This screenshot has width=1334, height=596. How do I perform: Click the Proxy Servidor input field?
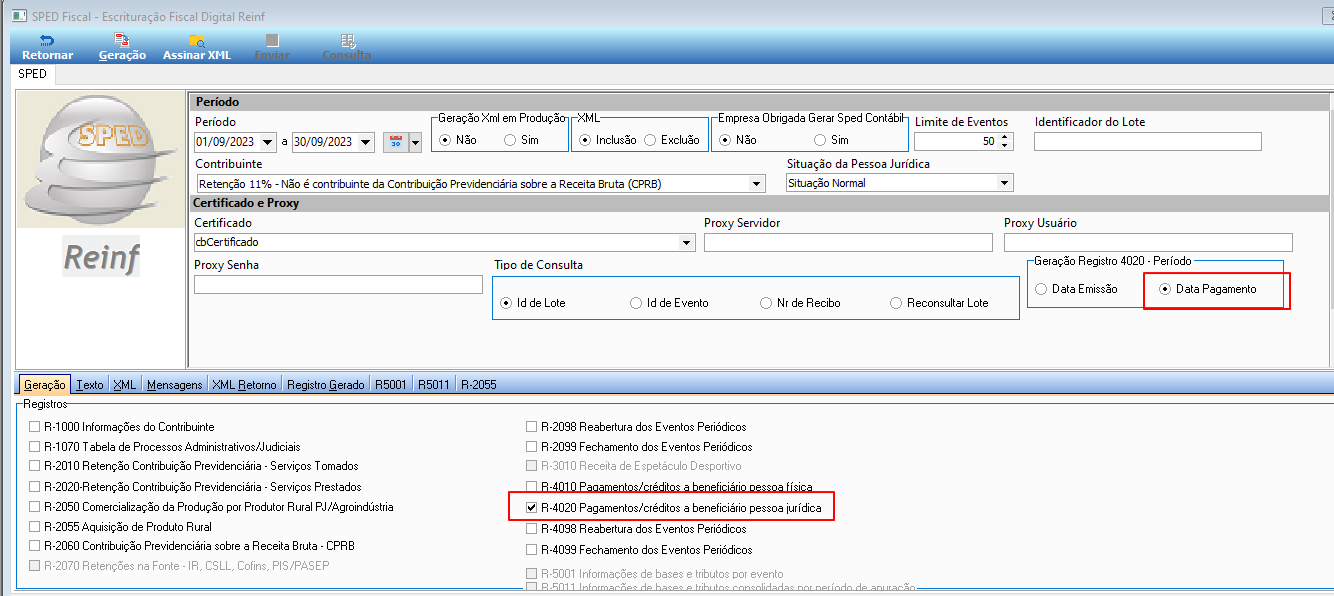click(x=848, y=243)
